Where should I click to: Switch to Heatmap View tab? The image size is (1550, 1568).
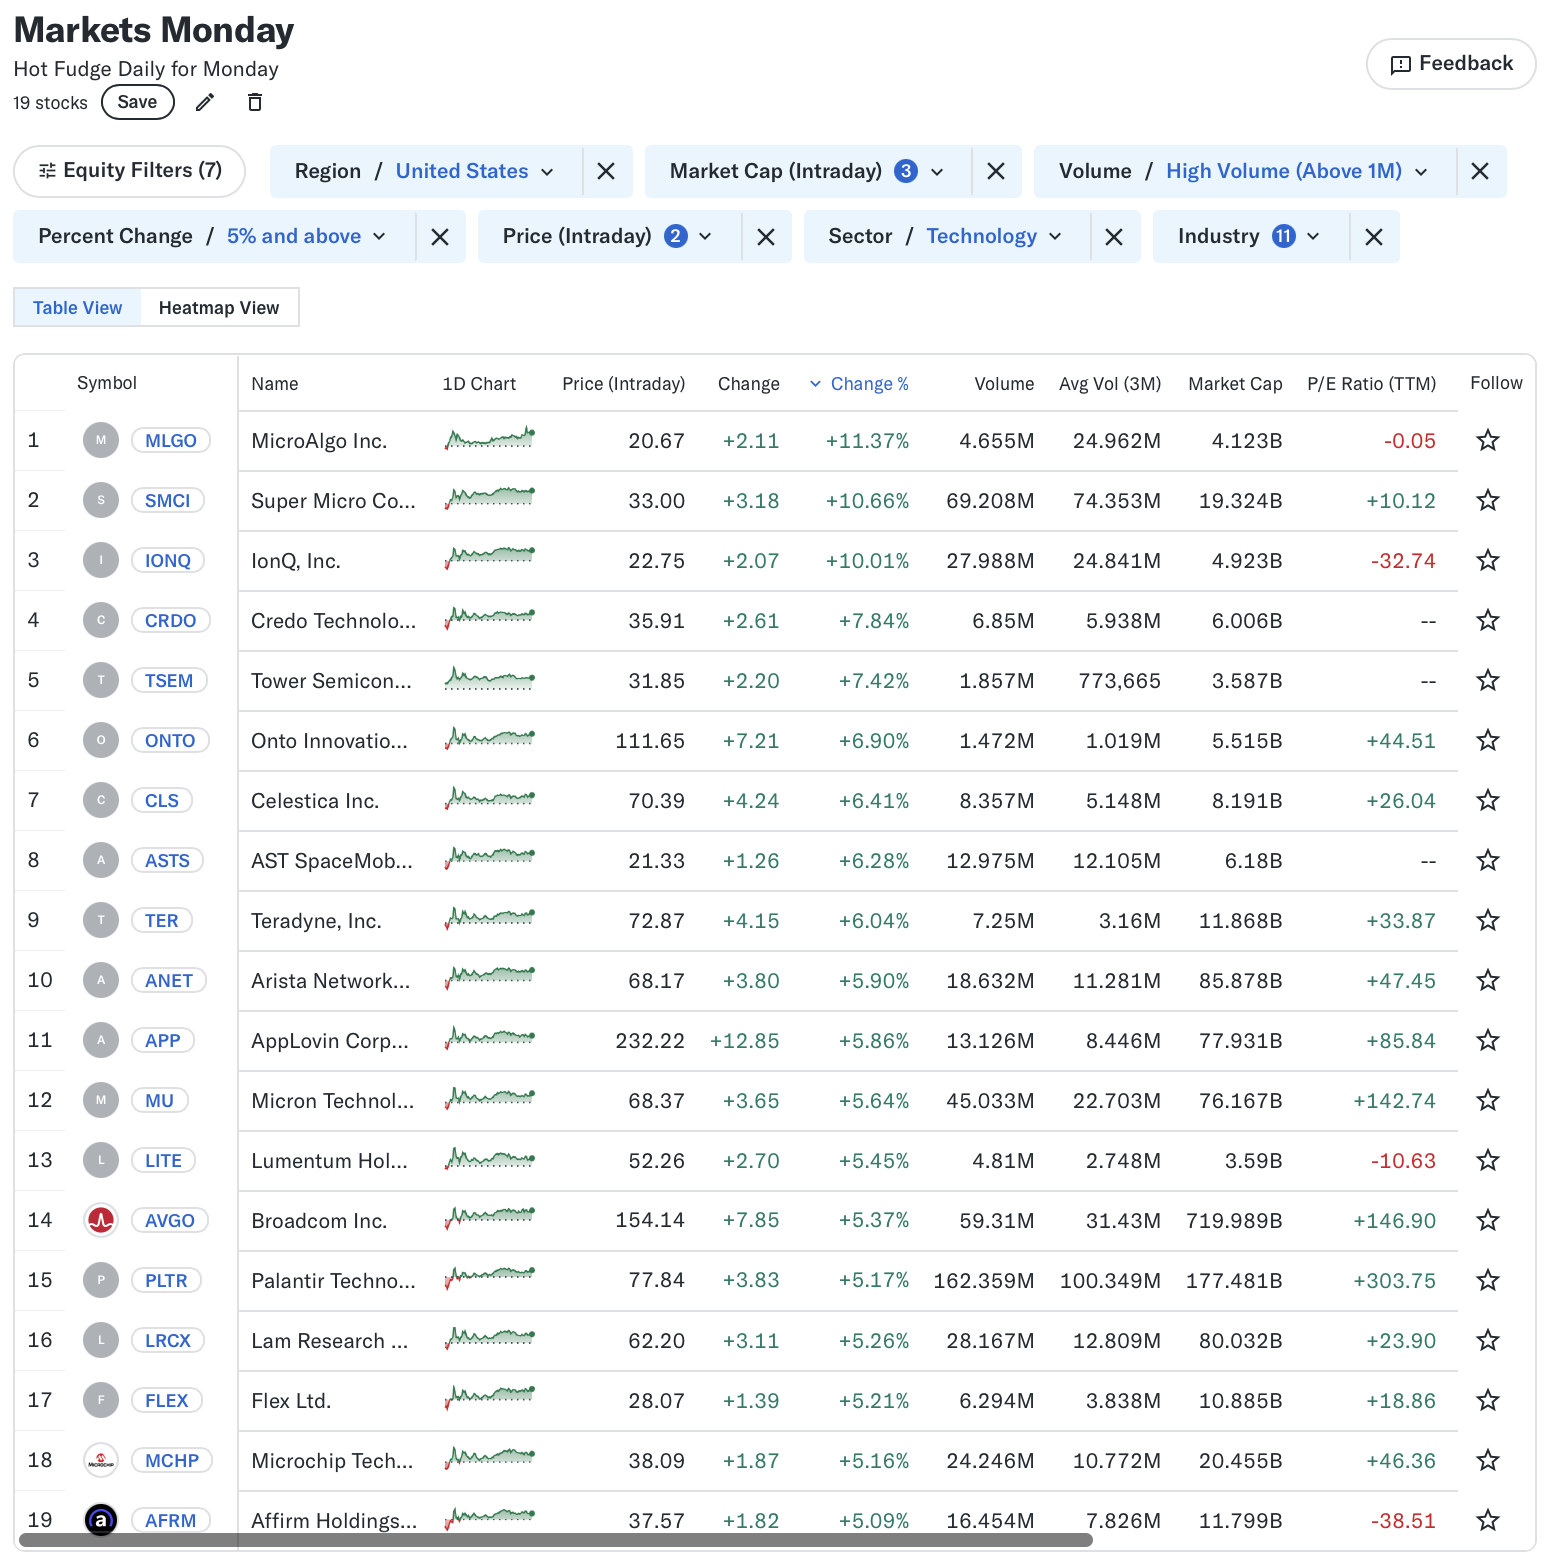click(219, 308)
